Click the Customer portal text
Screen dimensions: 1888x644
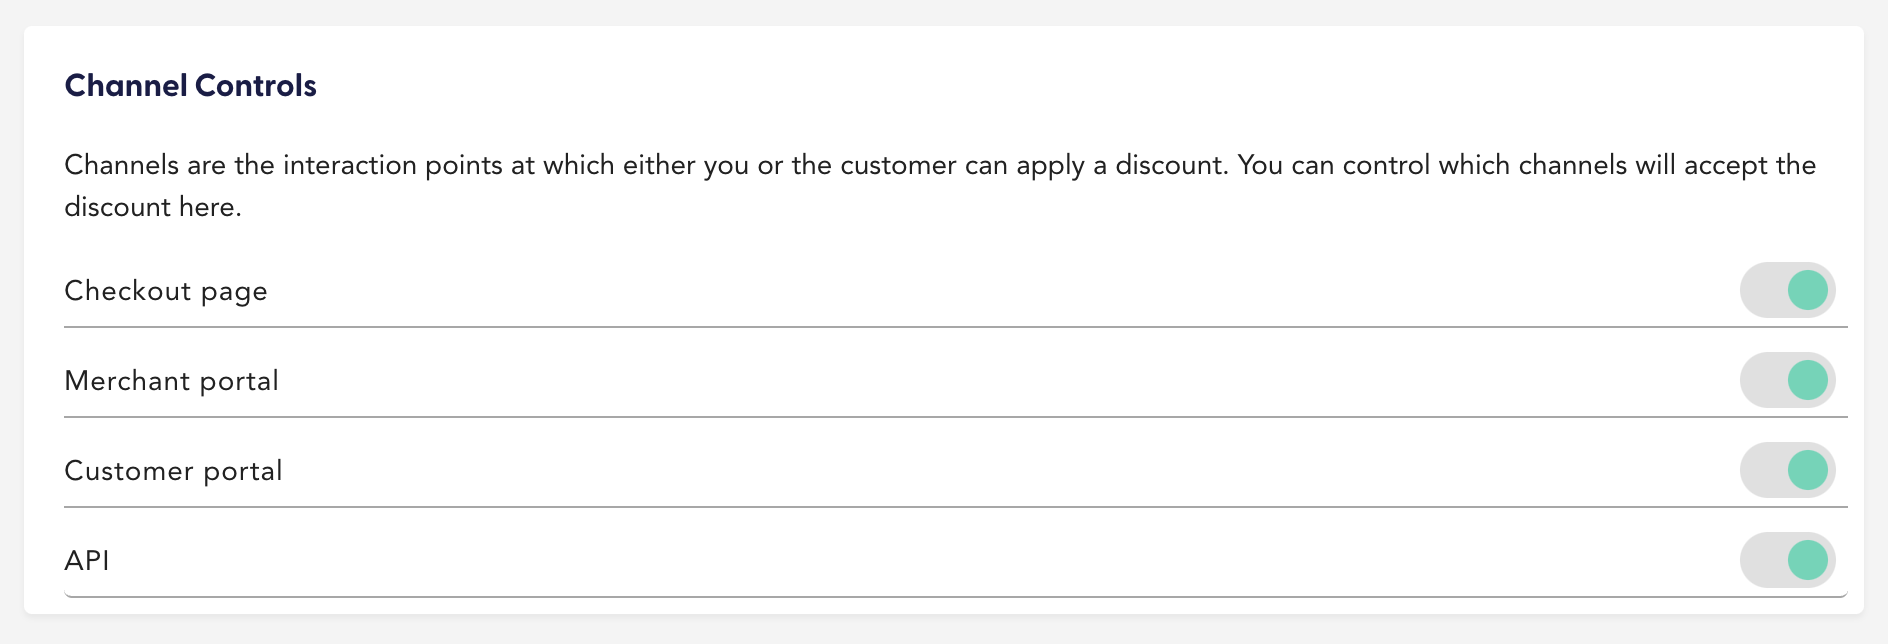pyautogui.click(x=173, y=471)
